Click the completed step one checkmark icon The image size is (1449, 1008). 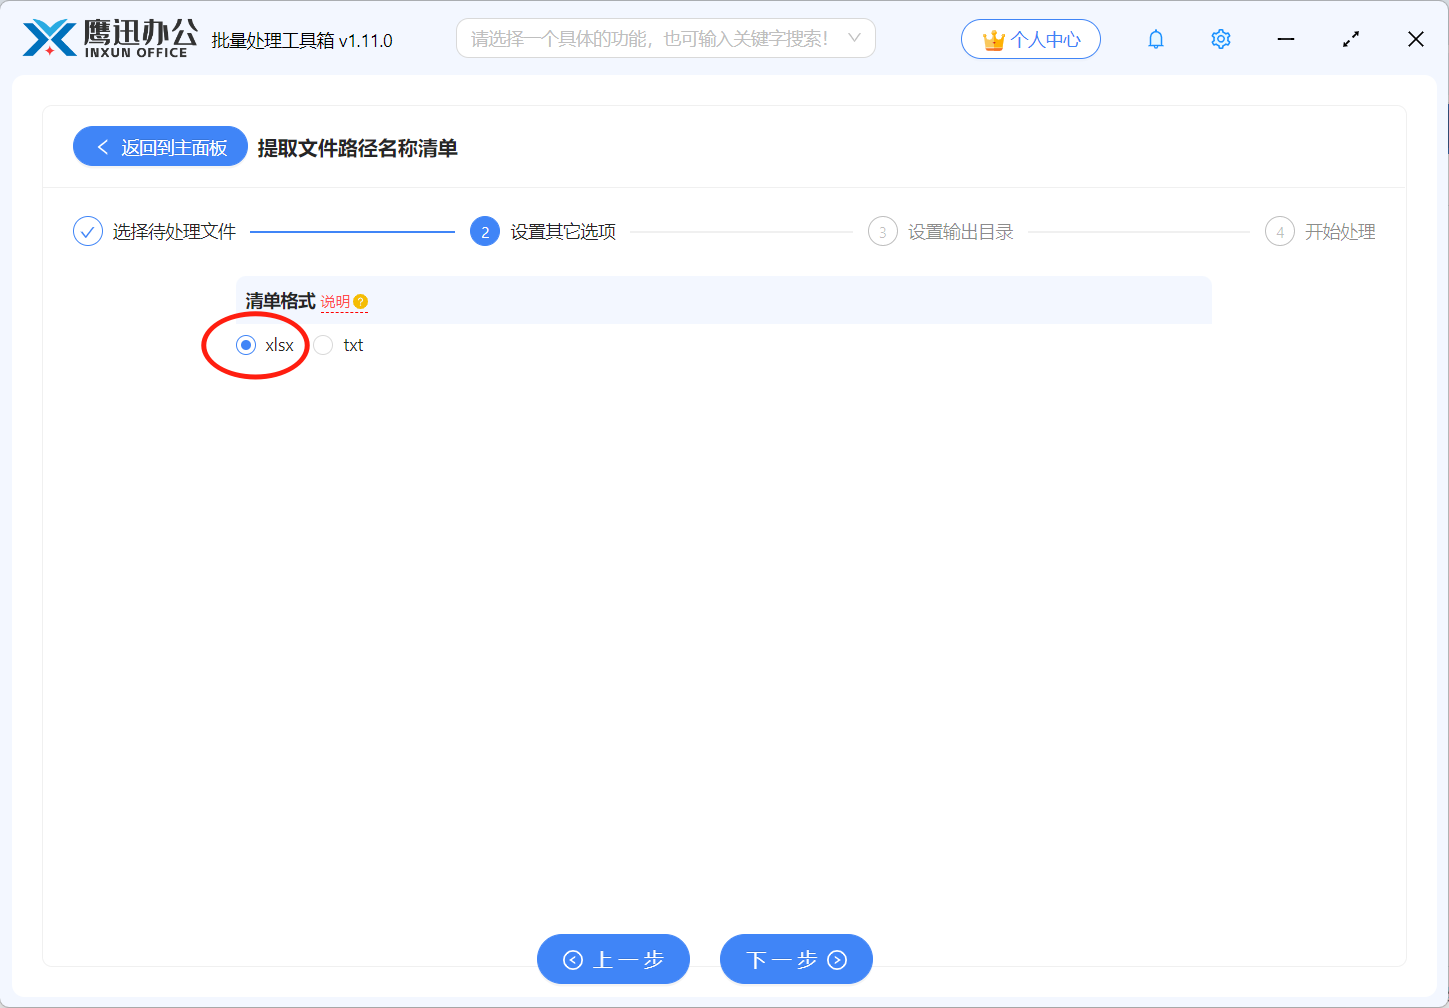click(88, 232)
